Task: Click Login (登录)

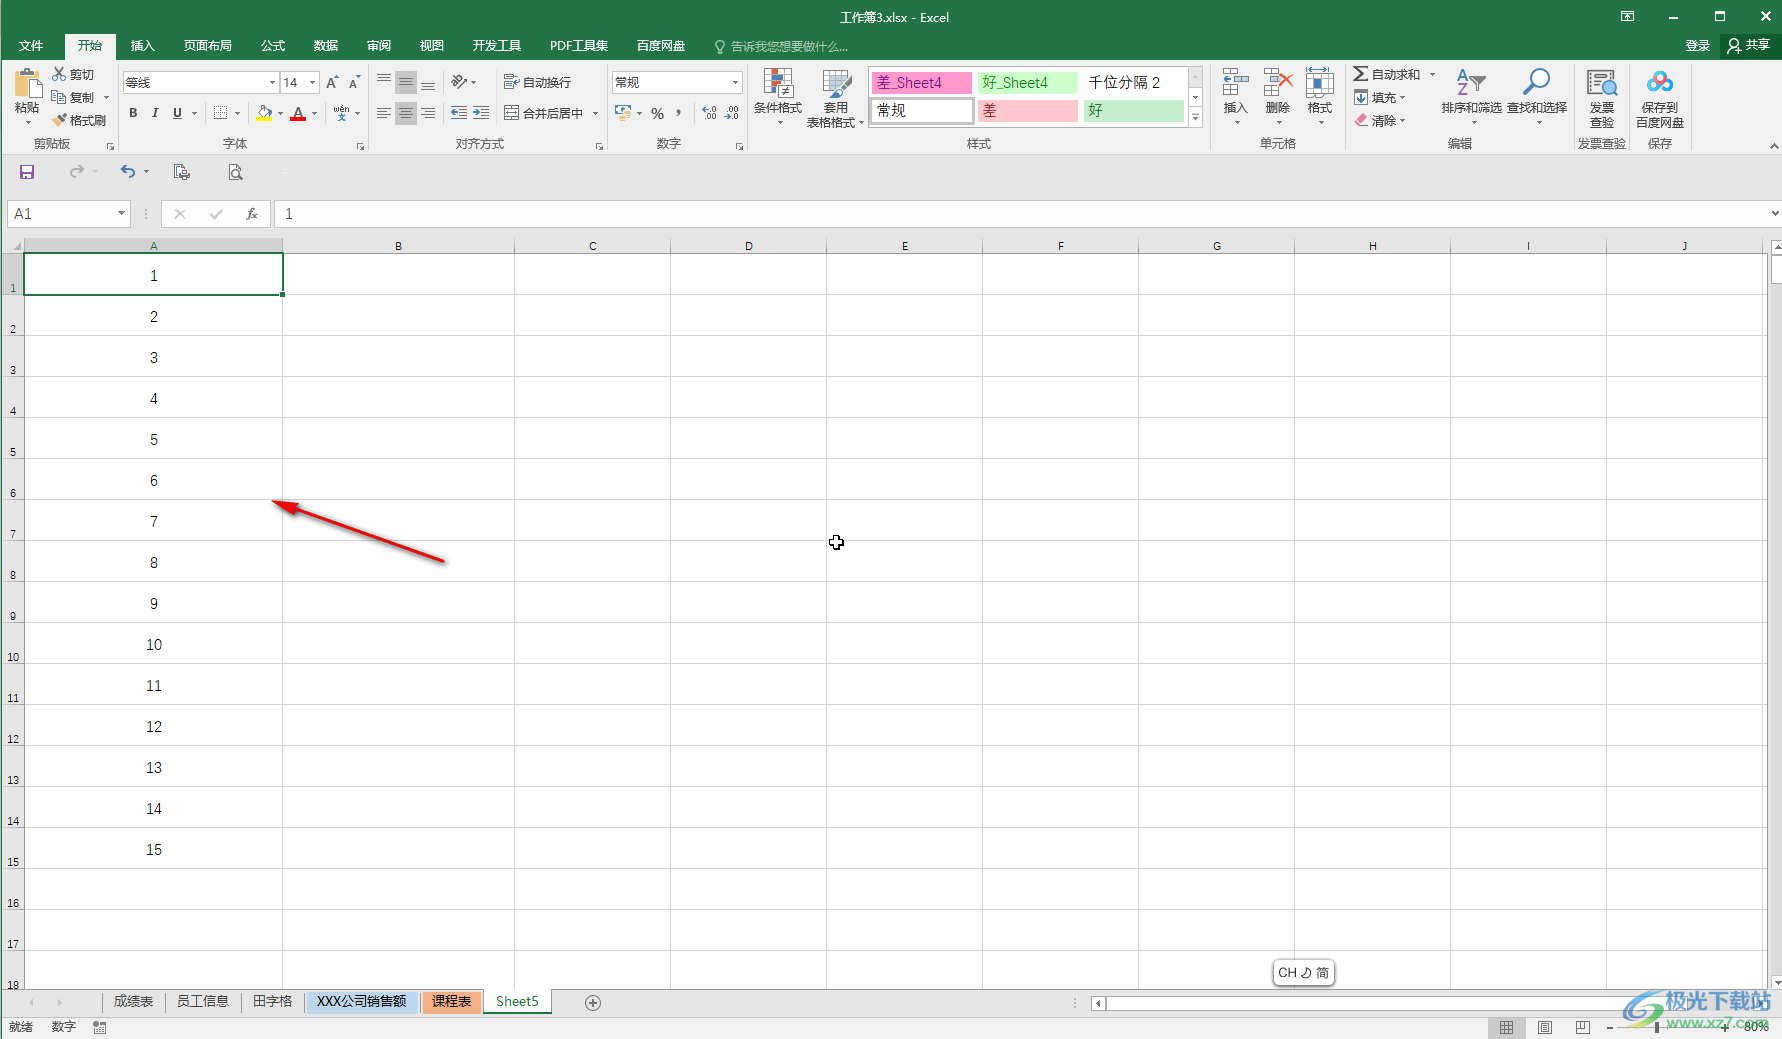Action: coord(1697,46)
